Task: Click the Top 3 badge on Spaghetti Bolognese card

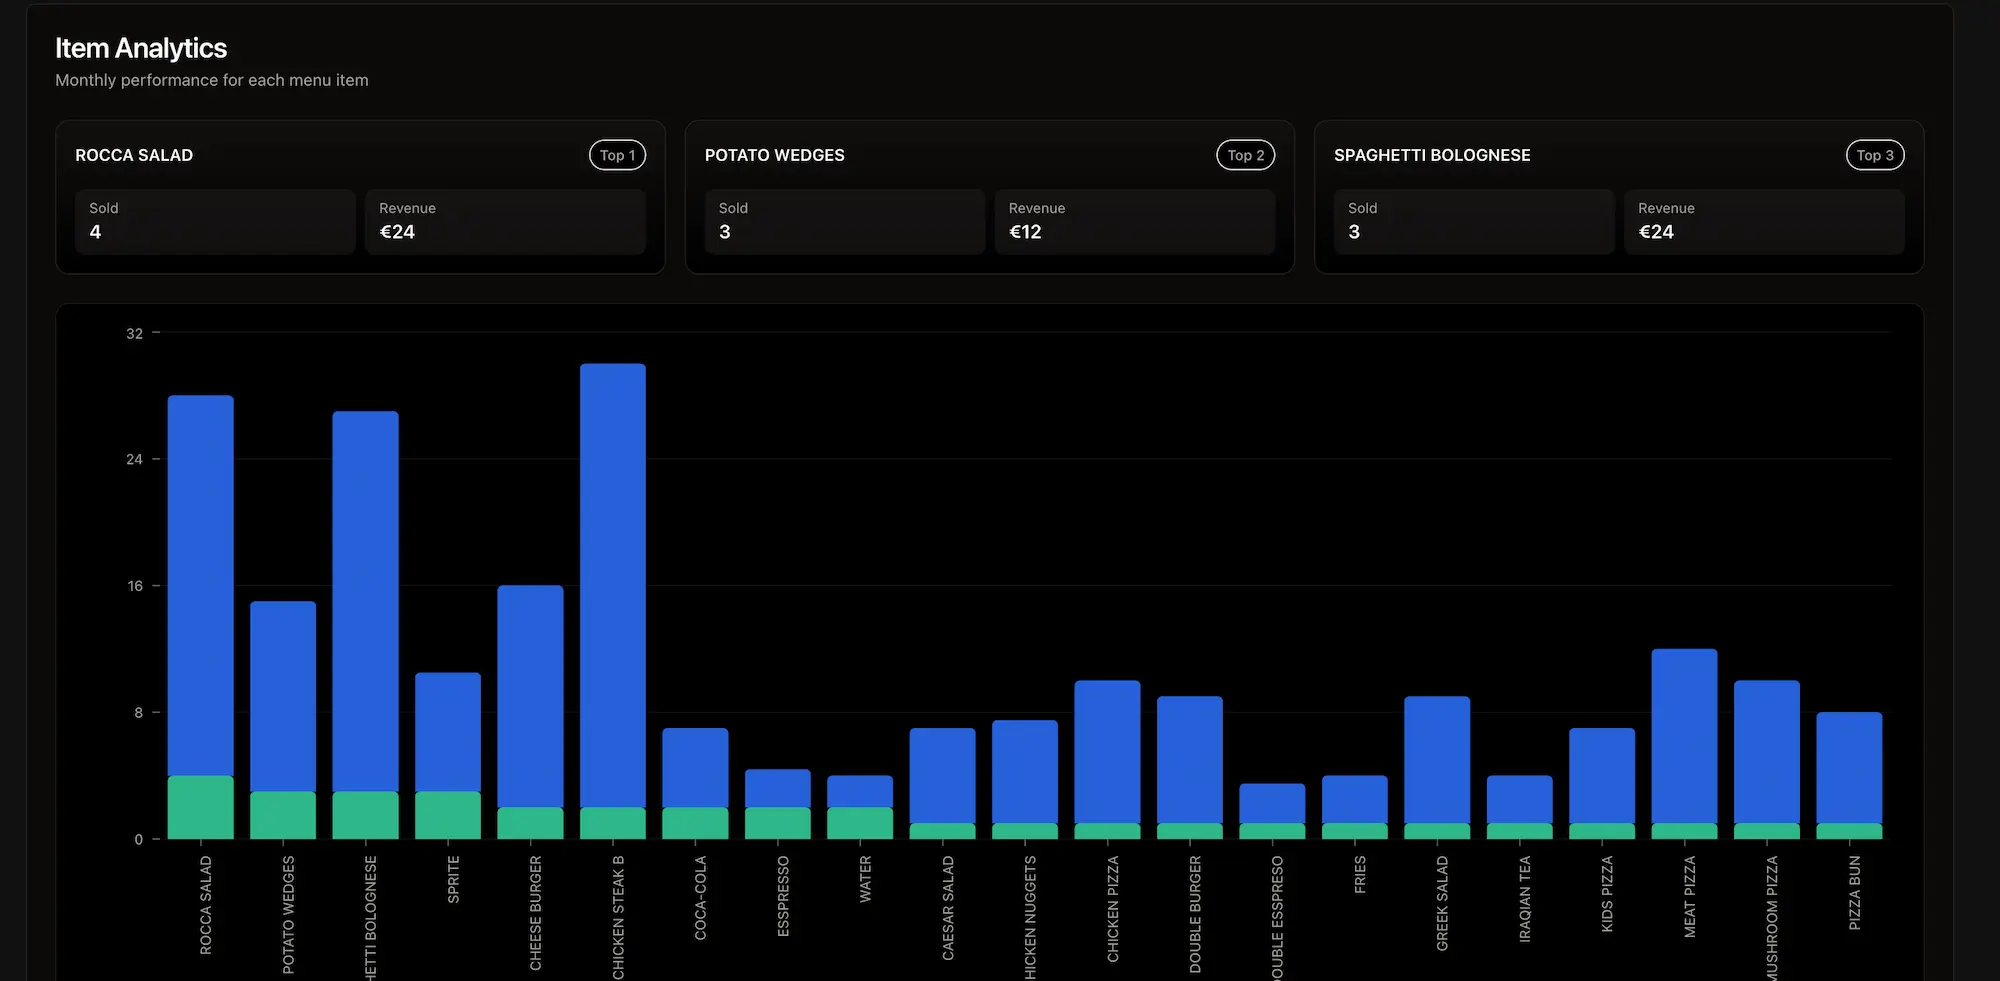Action: click(x=1875, y=155)
